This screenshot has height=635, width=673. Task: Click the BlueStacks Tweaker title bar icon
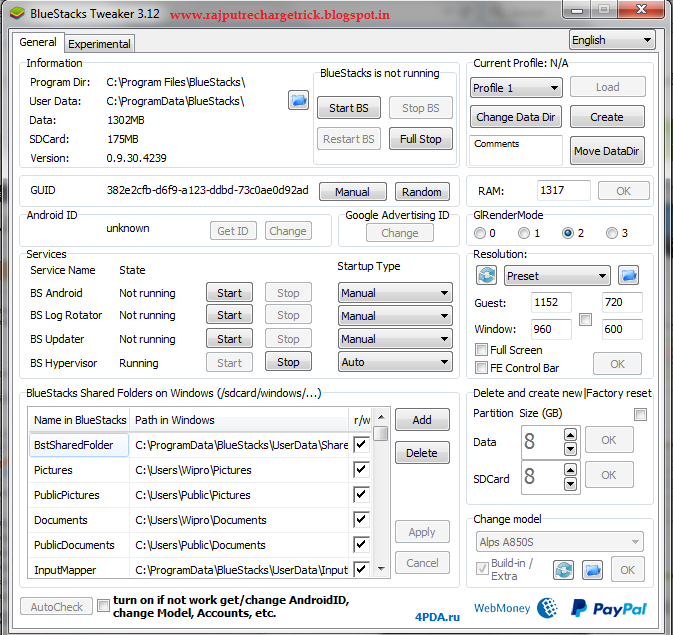pos(18,13)
